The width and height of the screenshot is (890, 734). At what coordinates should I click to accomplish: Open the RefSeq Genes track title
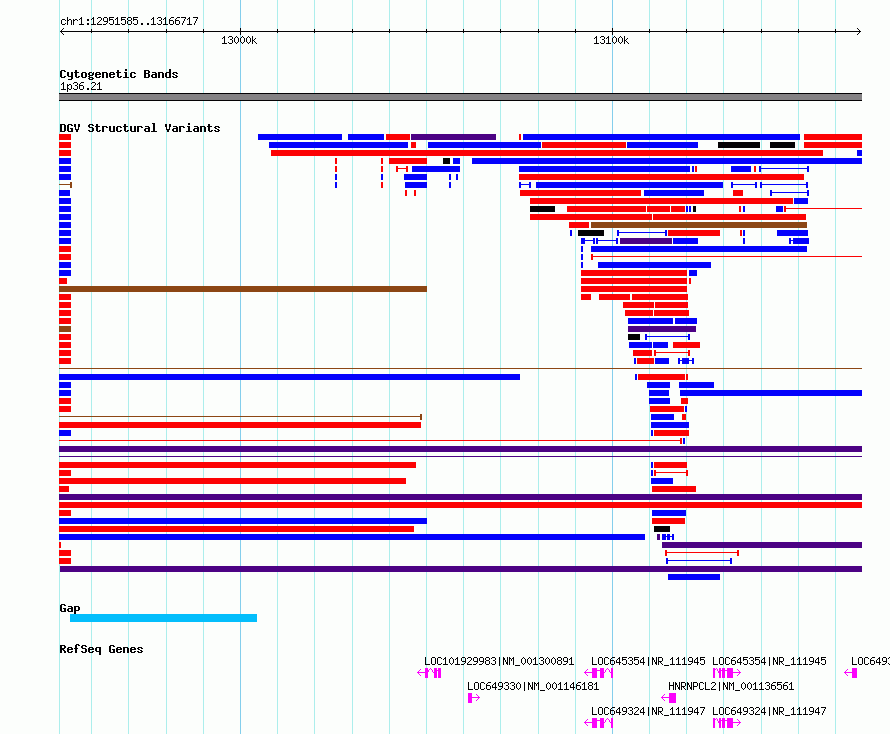pos(101,649)
